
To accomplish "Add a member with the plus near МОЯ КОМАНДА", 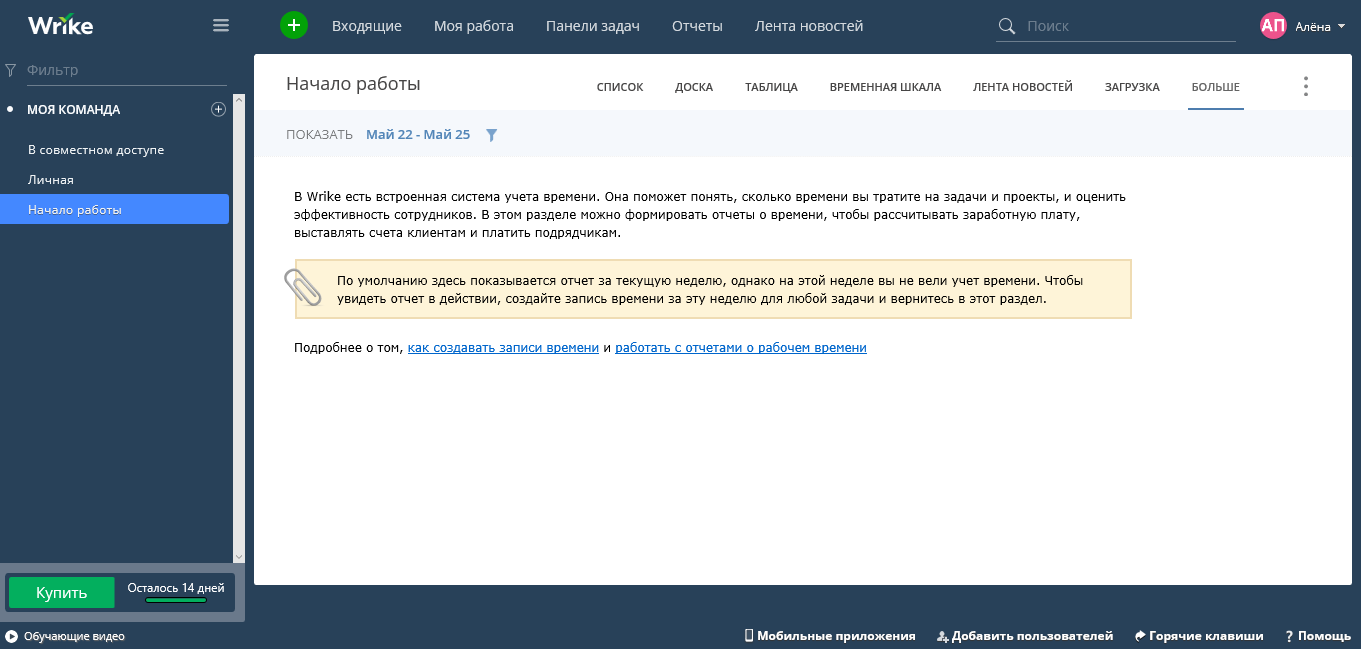I will point(218,109).
